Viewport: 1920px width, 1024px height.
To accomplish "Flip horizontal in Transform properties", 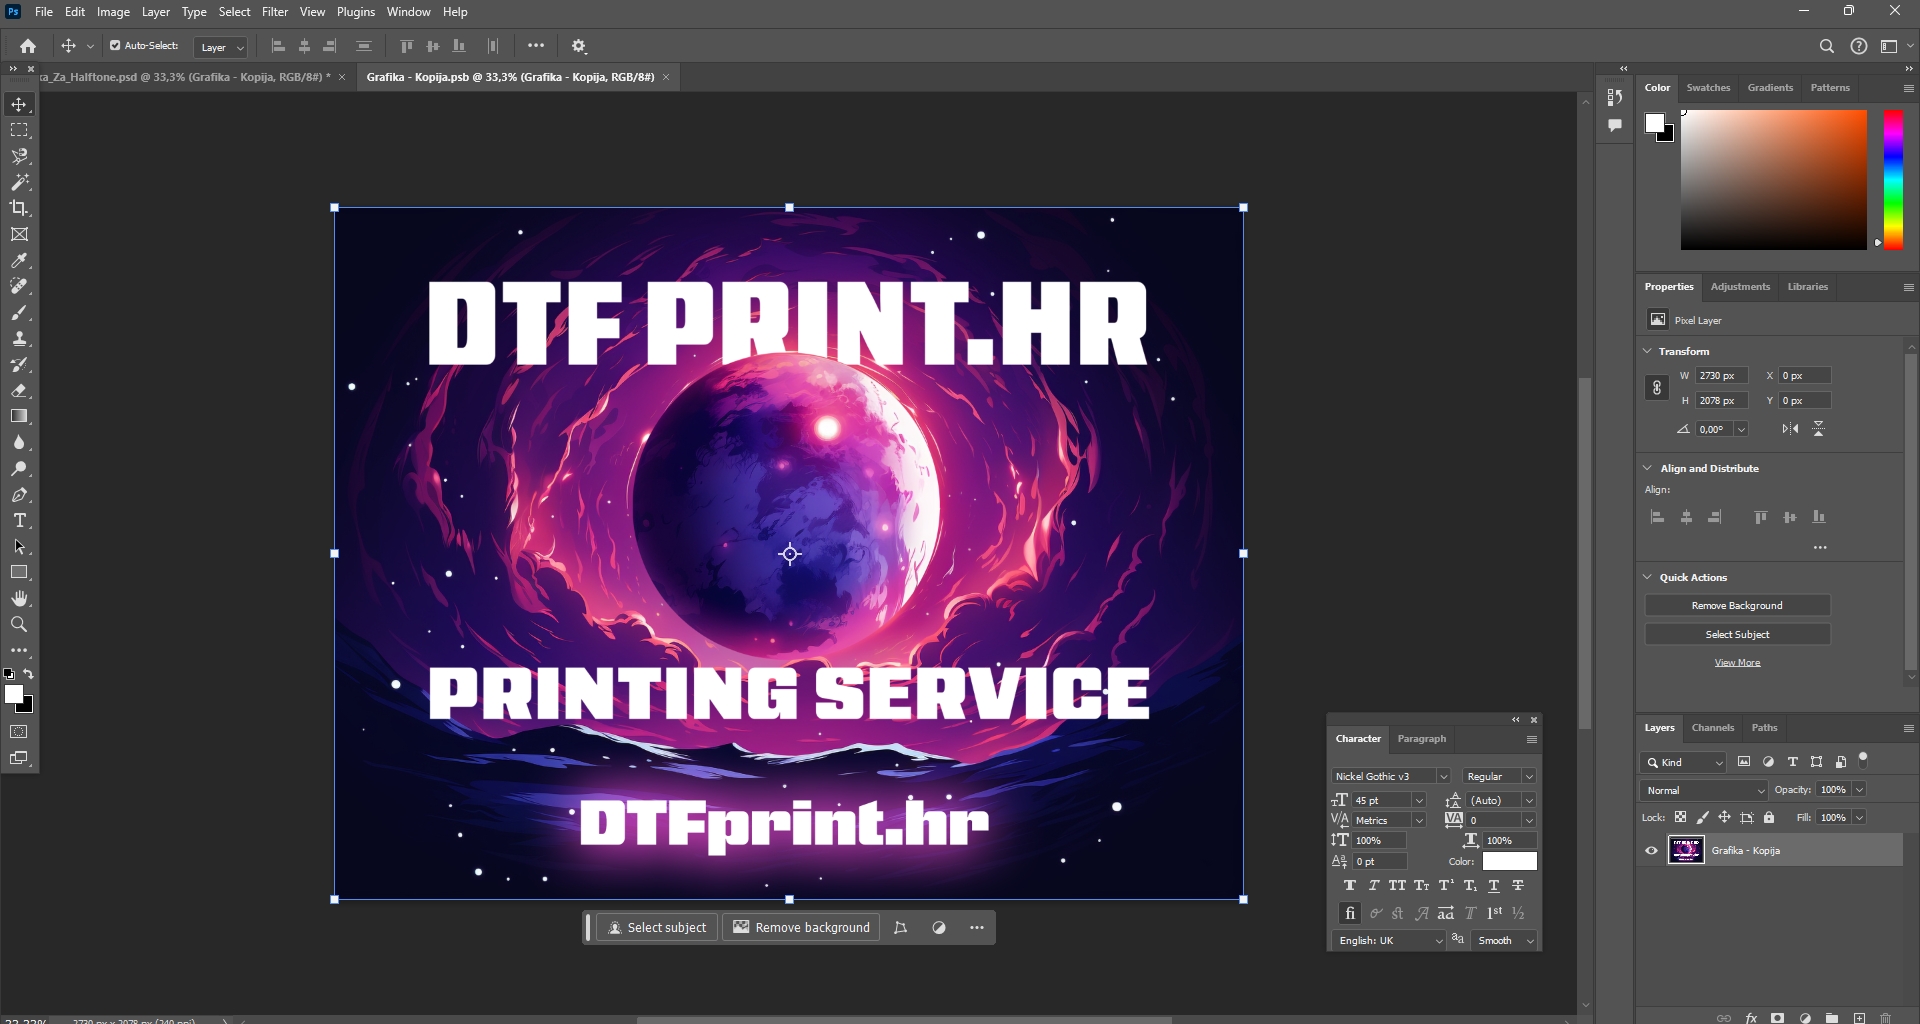I will tap(1790, 429).
